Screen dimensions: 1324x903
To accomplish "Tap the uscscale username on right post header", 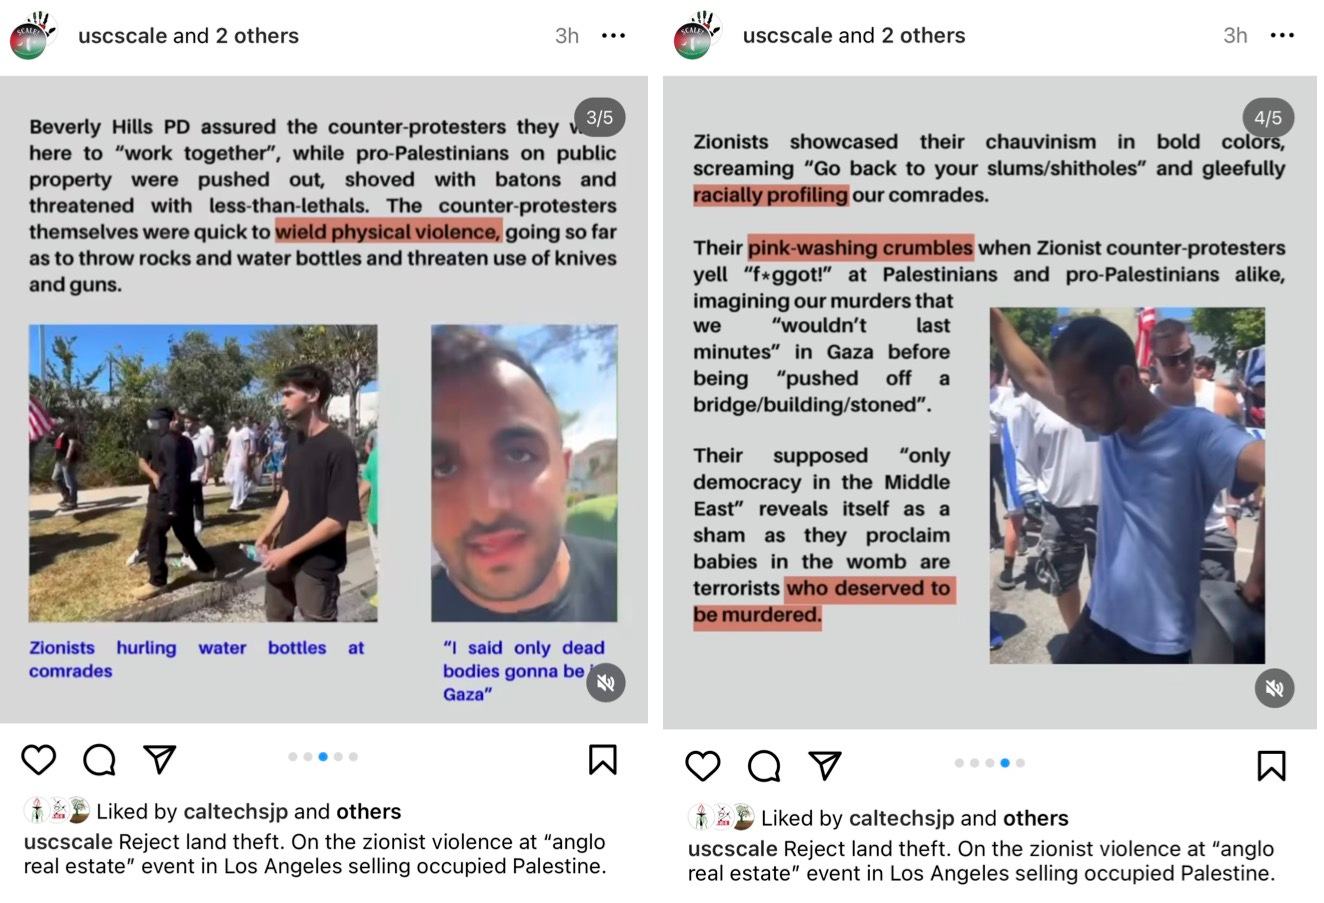I will (x=786, y=36).
